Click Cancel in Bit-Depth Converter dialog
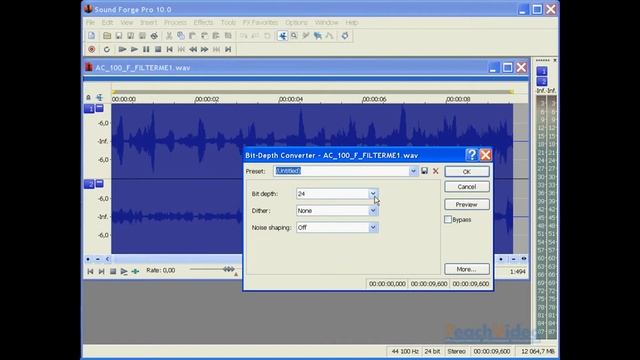 (467, 187)
